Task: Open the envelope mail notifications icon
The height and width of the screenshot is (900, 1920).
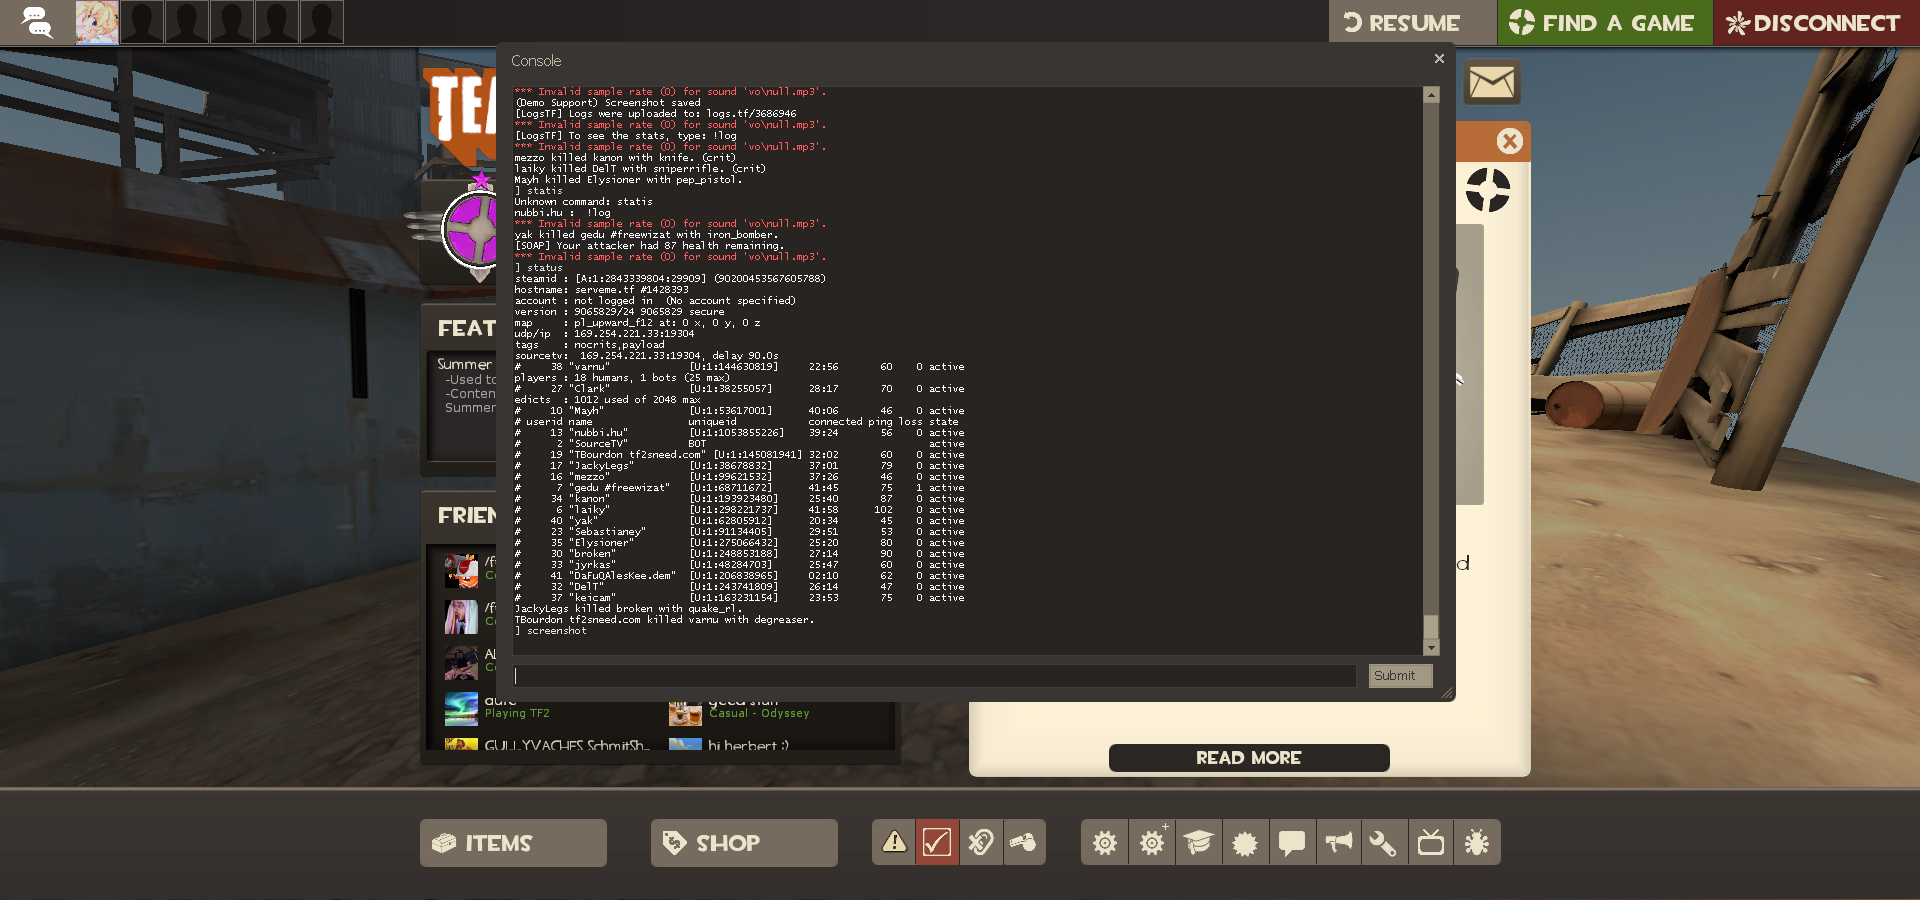Action: click(1492, 83)
